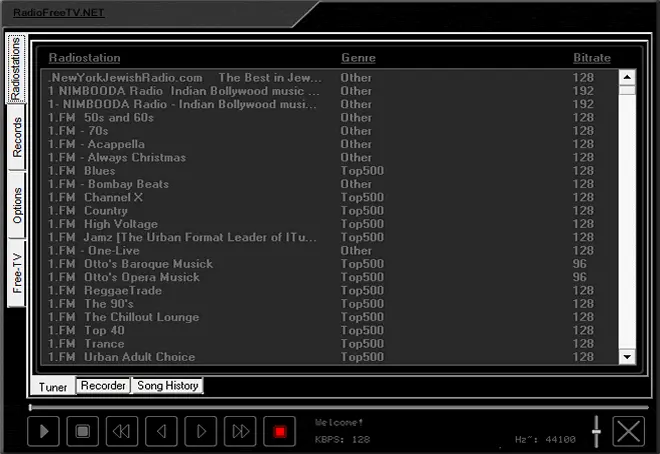The width and height of the screenshot is (660, 454).
Task: Select 1.FM - Always Christmas station
Action: [330, 157]
